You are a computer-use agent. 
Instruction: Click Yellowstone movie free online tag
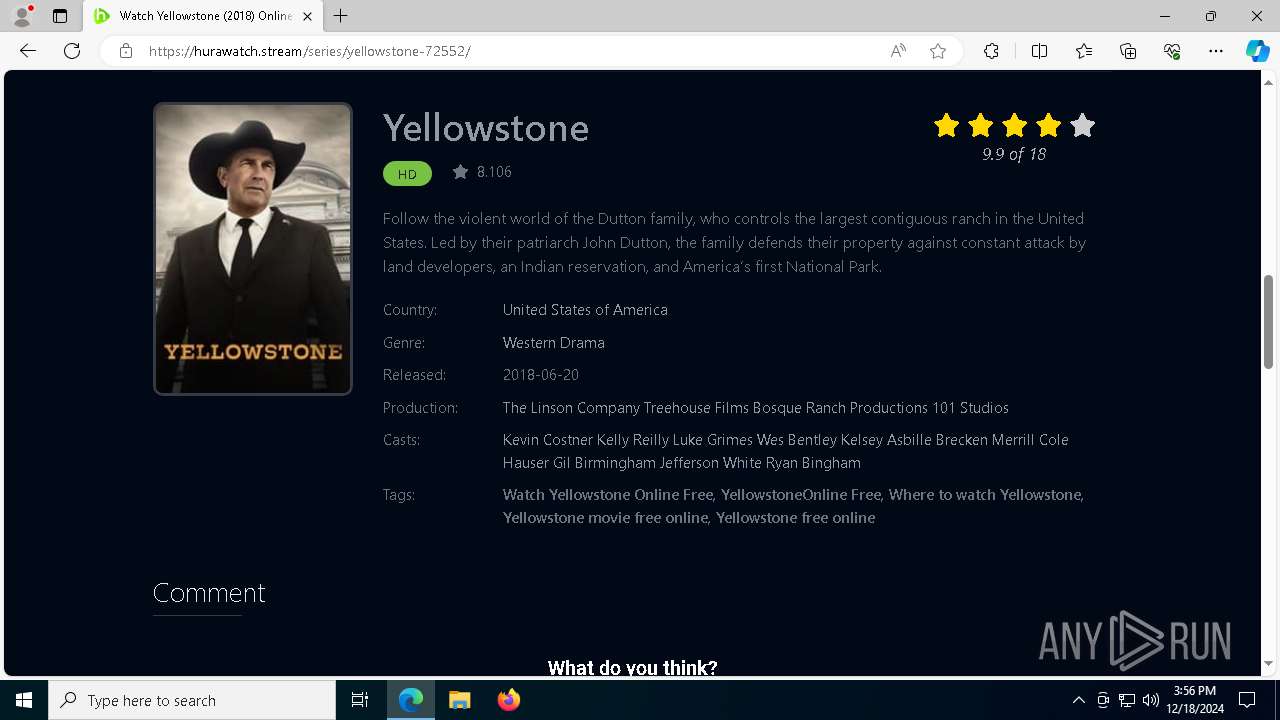(605, 518)
